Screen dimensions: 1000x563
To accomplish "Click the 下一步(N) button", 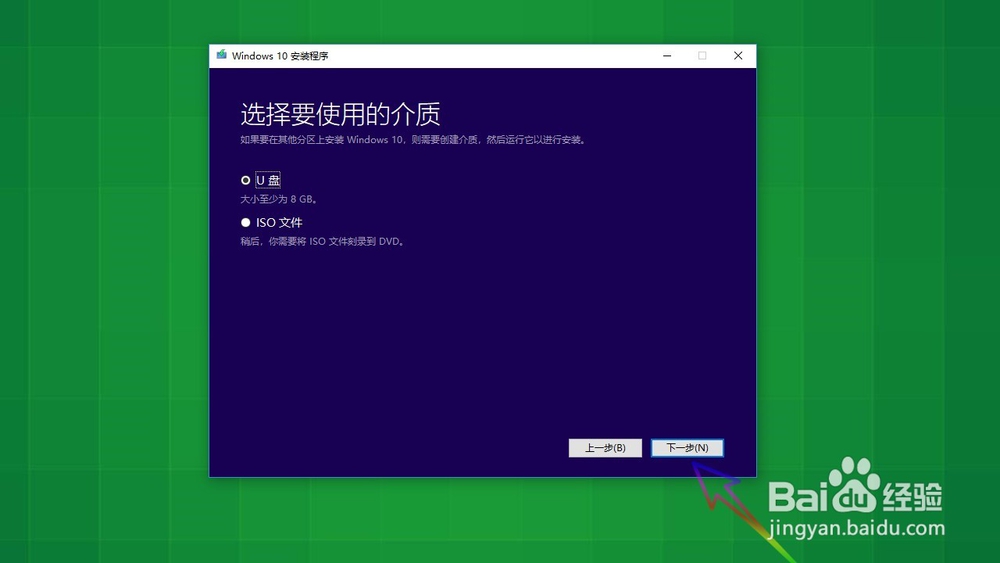I will 687,448.
